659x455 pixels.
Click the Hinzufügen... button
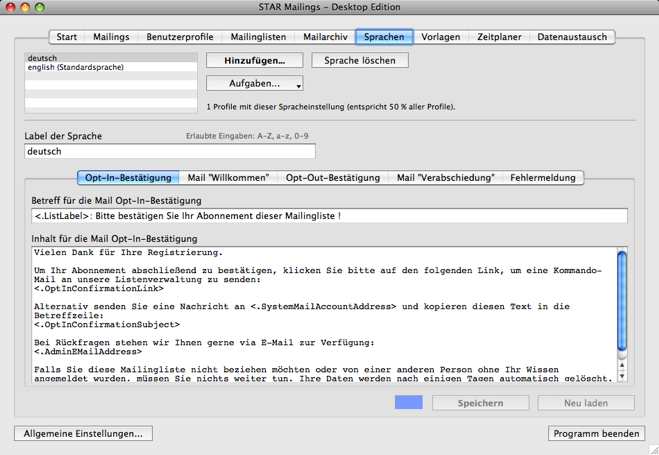254,60
